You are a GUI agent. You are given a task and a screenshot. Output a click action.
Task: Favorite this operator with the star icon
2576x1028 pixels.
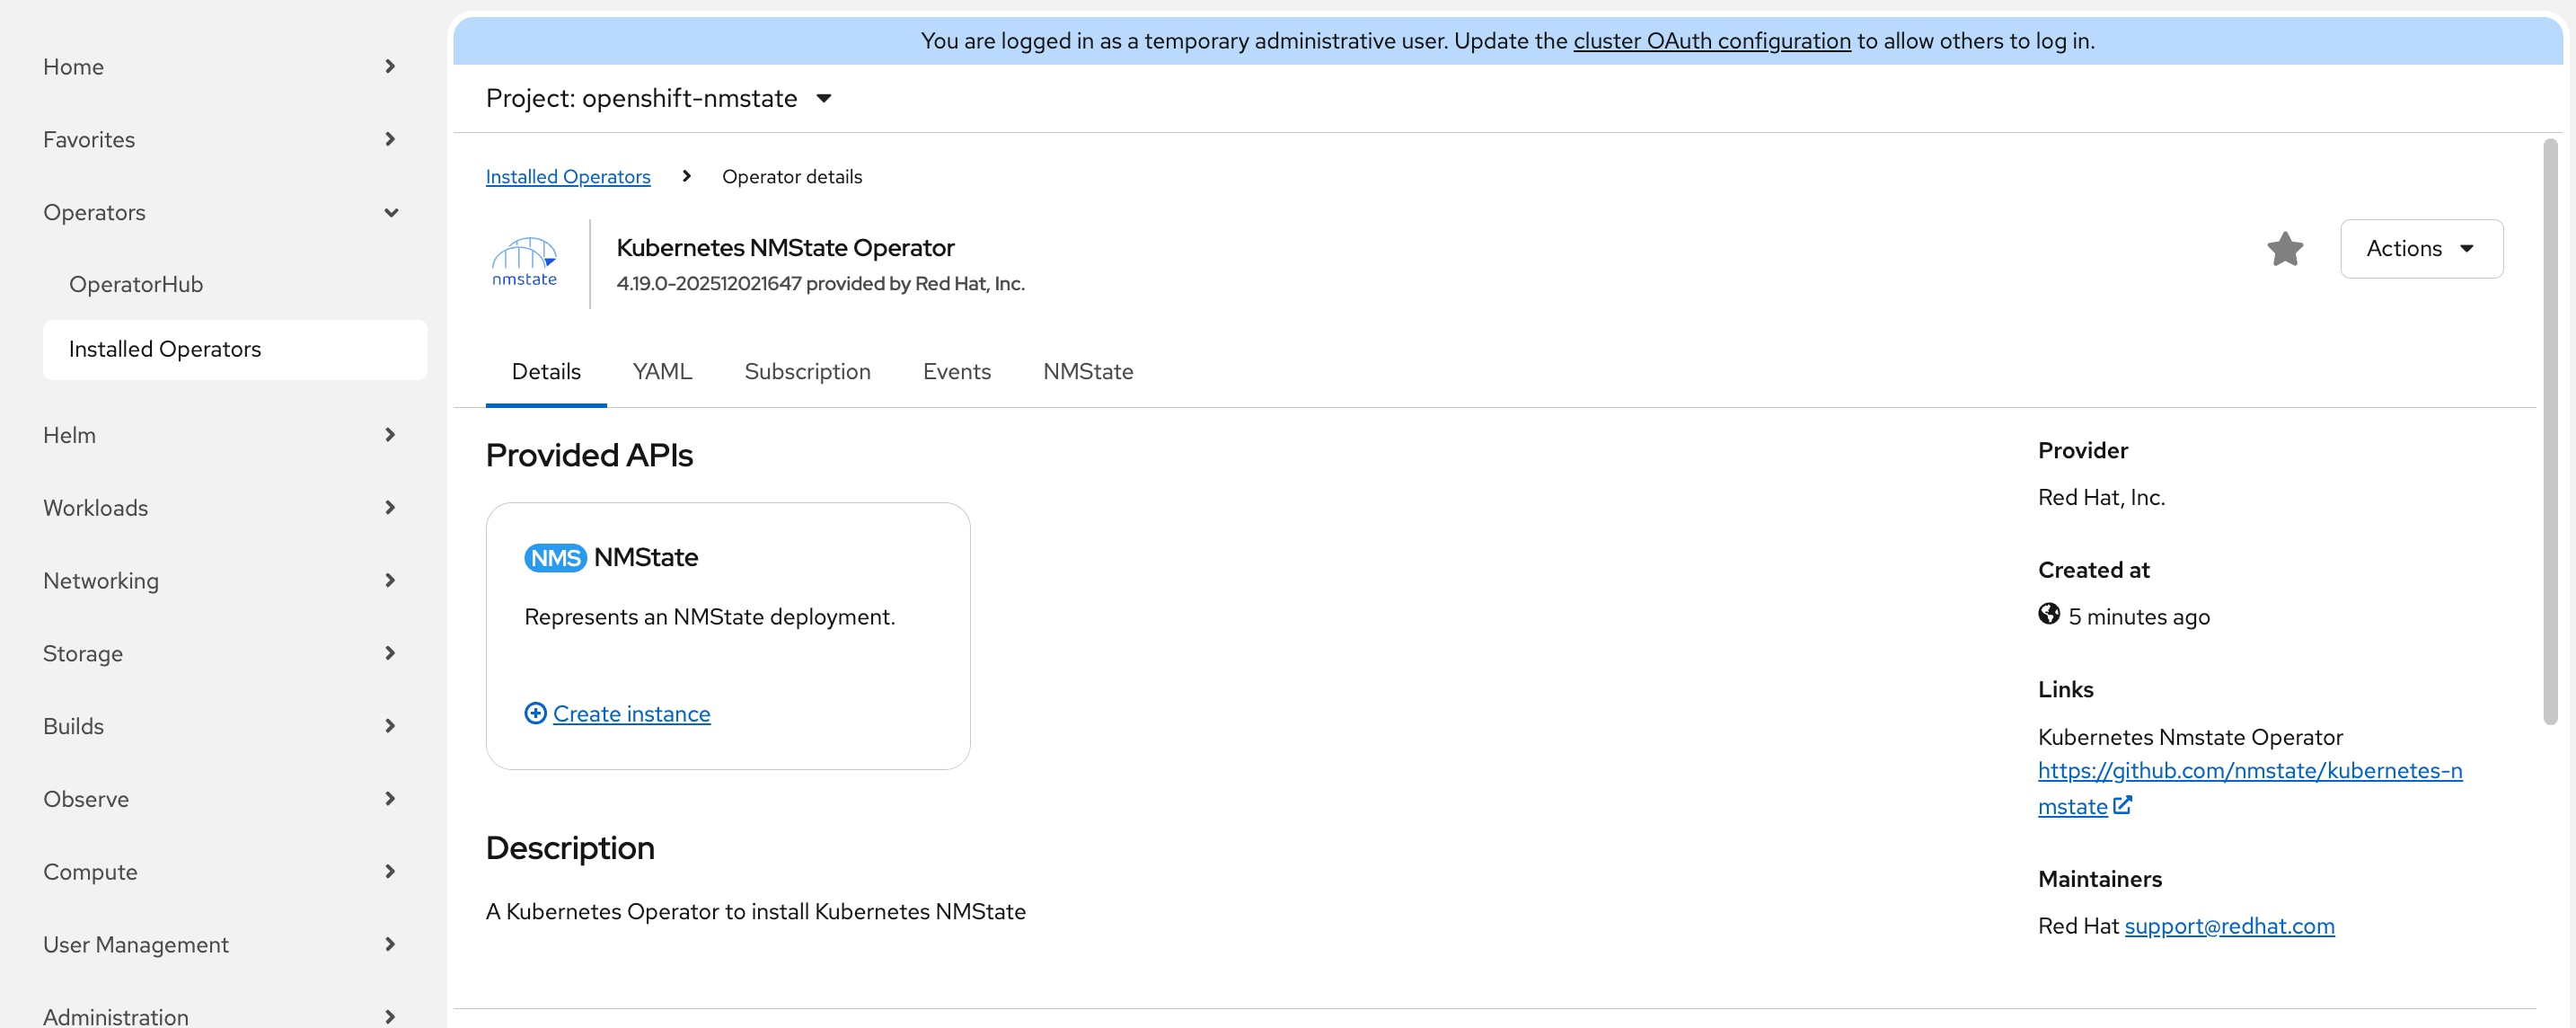[2285, 249]
